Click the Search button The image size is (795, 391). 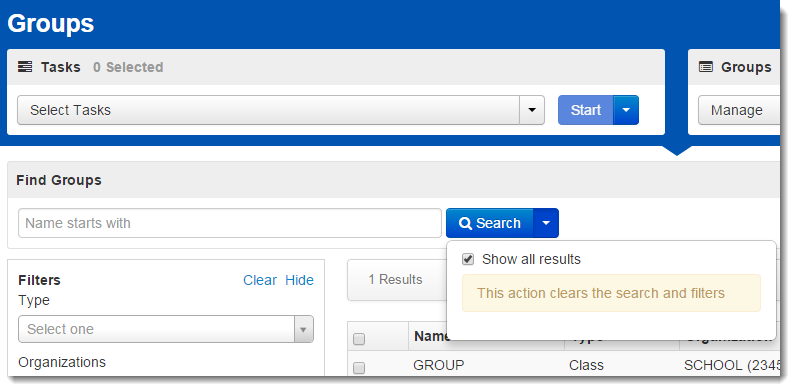click(490, 223)
